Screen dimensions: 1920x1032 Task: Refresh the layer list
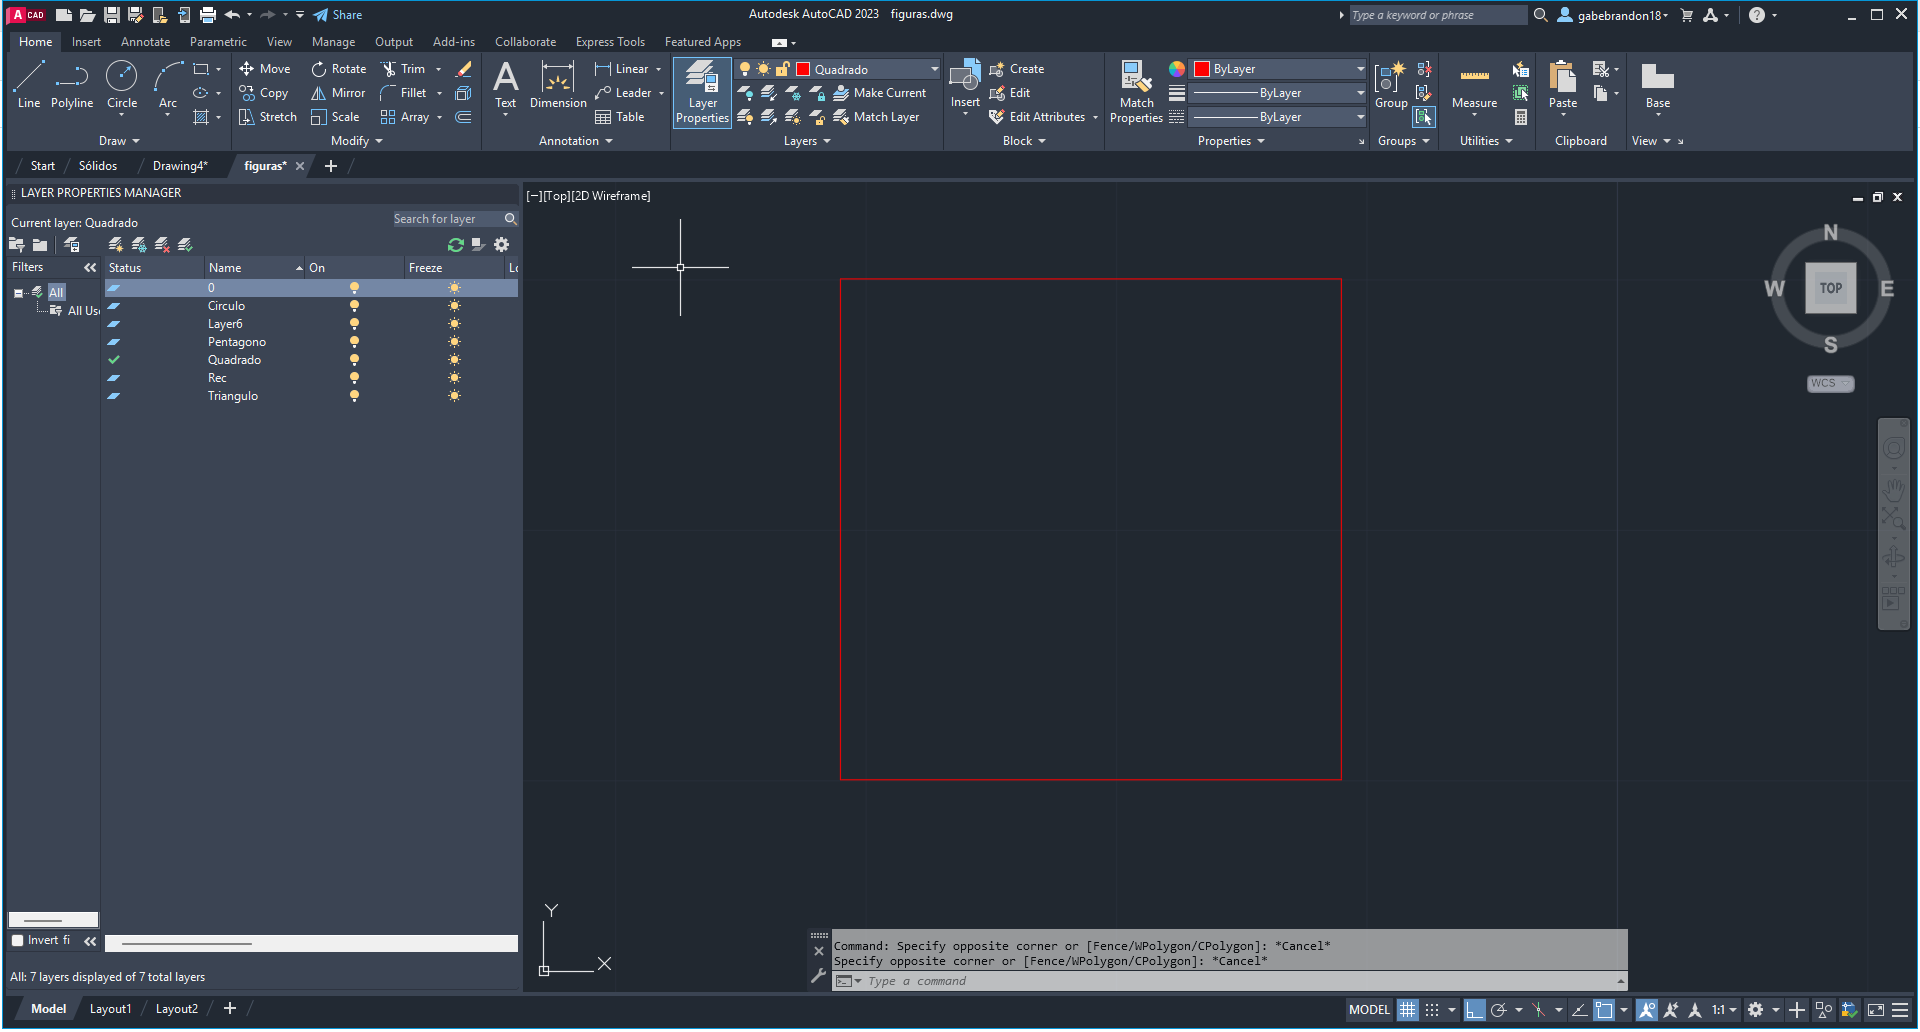(456, 245)
